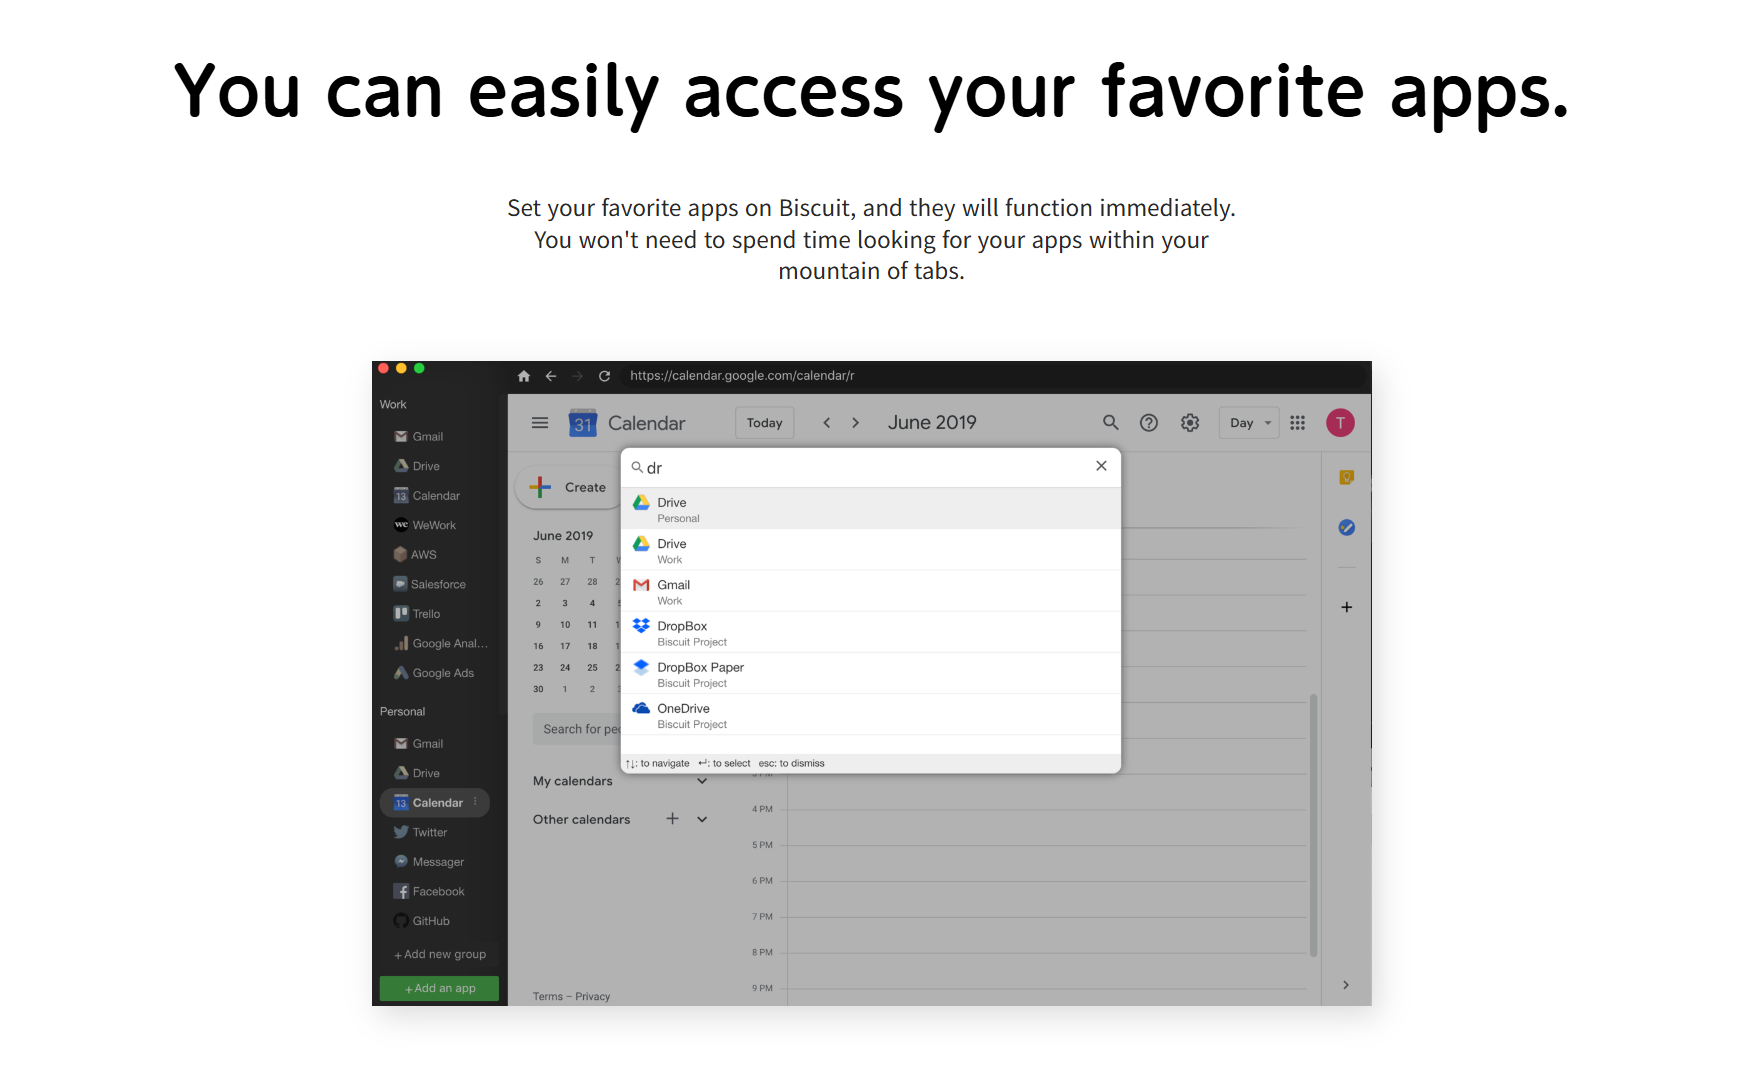The width and height of the screenshot is (1739, 1084).
Task: Open the Calendar settings gear icon
Action: (x=1189, y=423)
